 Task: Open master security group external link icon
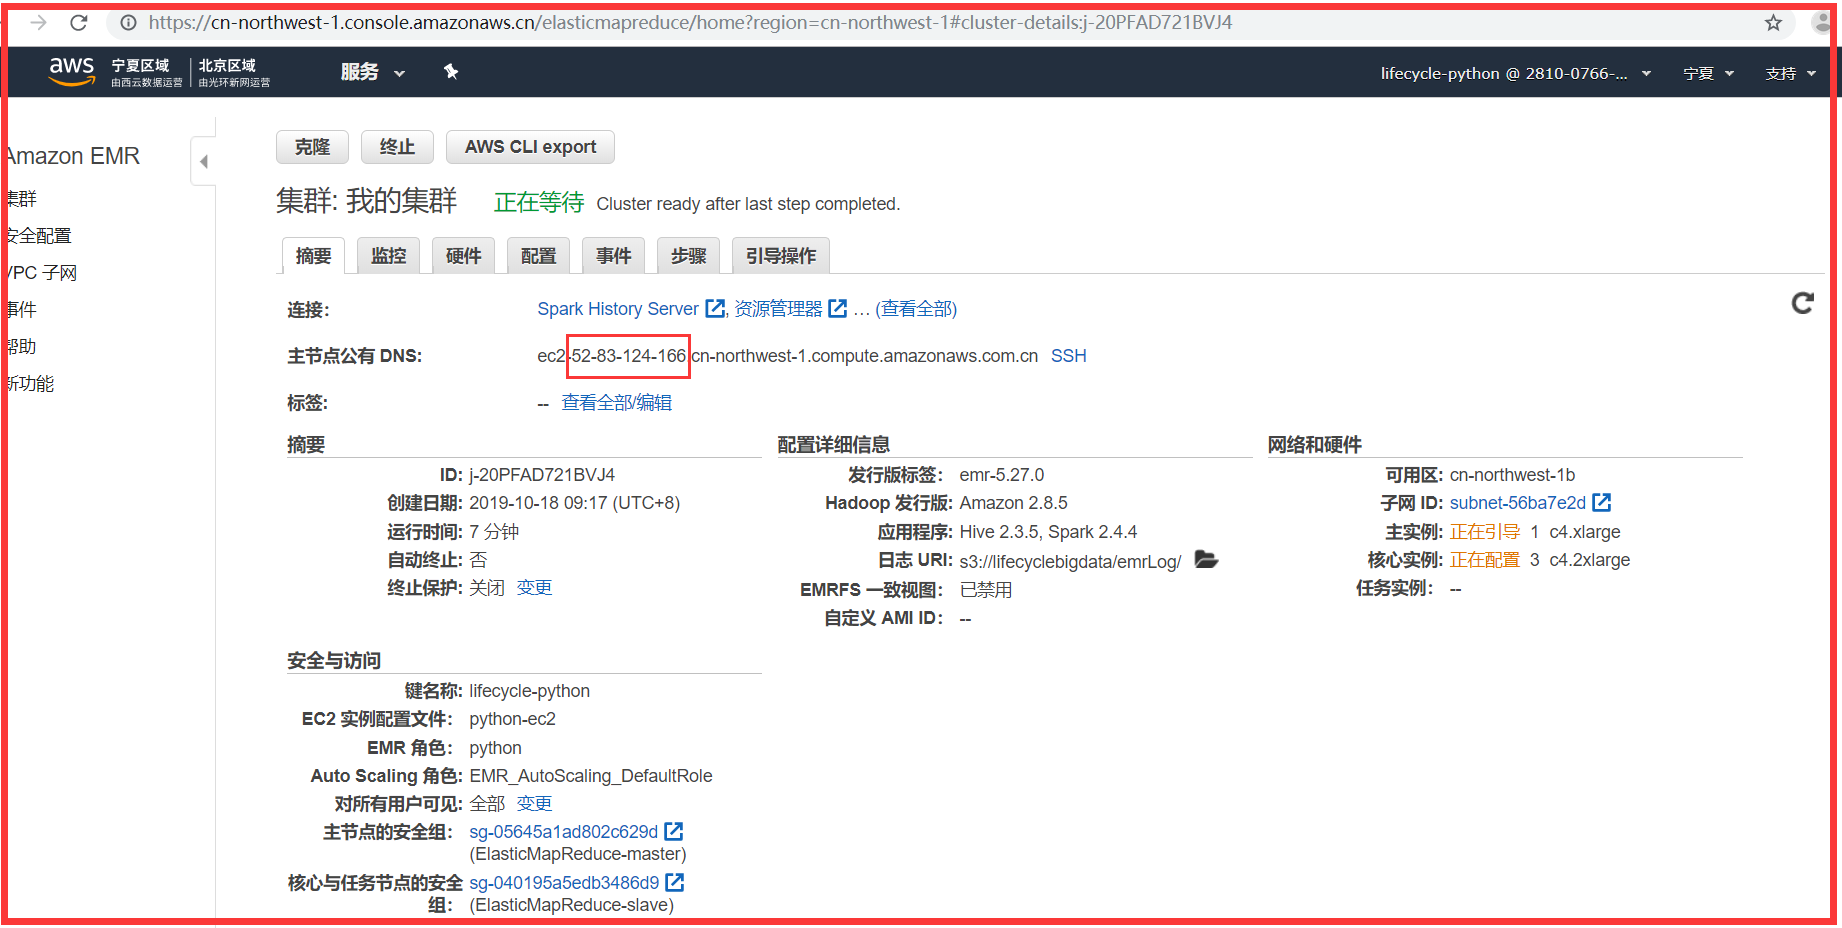(673, 830)
